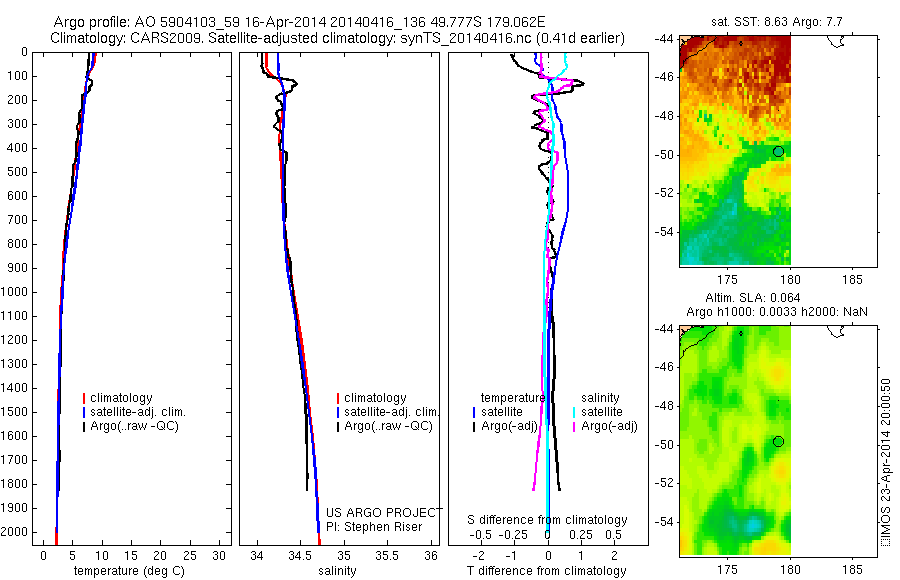Click SST map latitude tick -48
This screenshot has height=580, width=900.
coord(665,115)
